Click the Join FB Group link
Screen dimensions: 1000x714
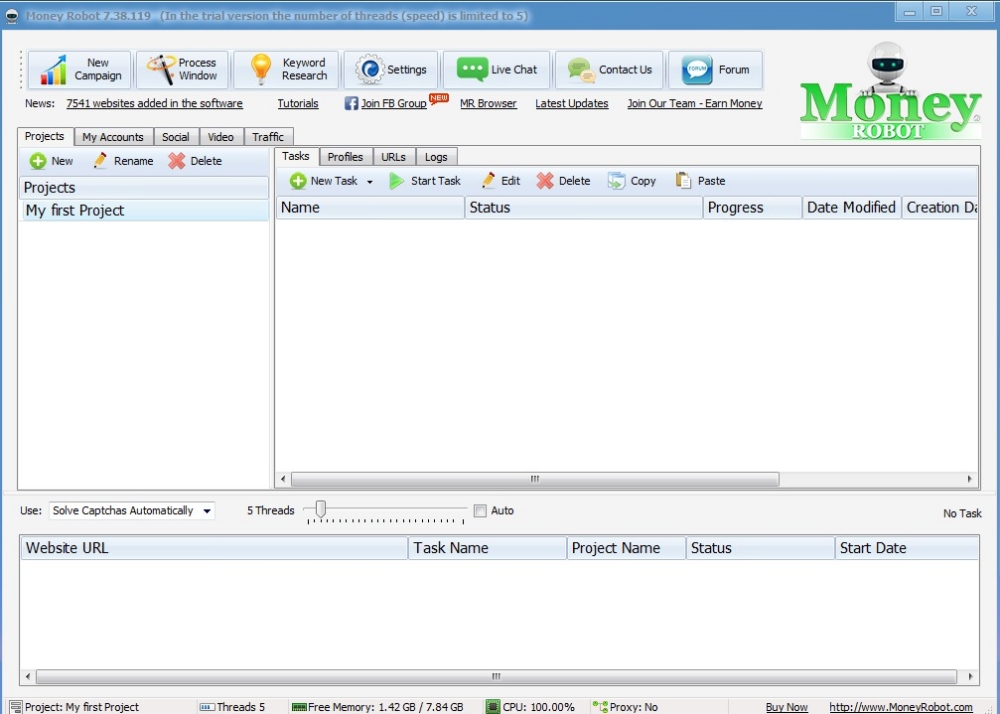(393, 103)
